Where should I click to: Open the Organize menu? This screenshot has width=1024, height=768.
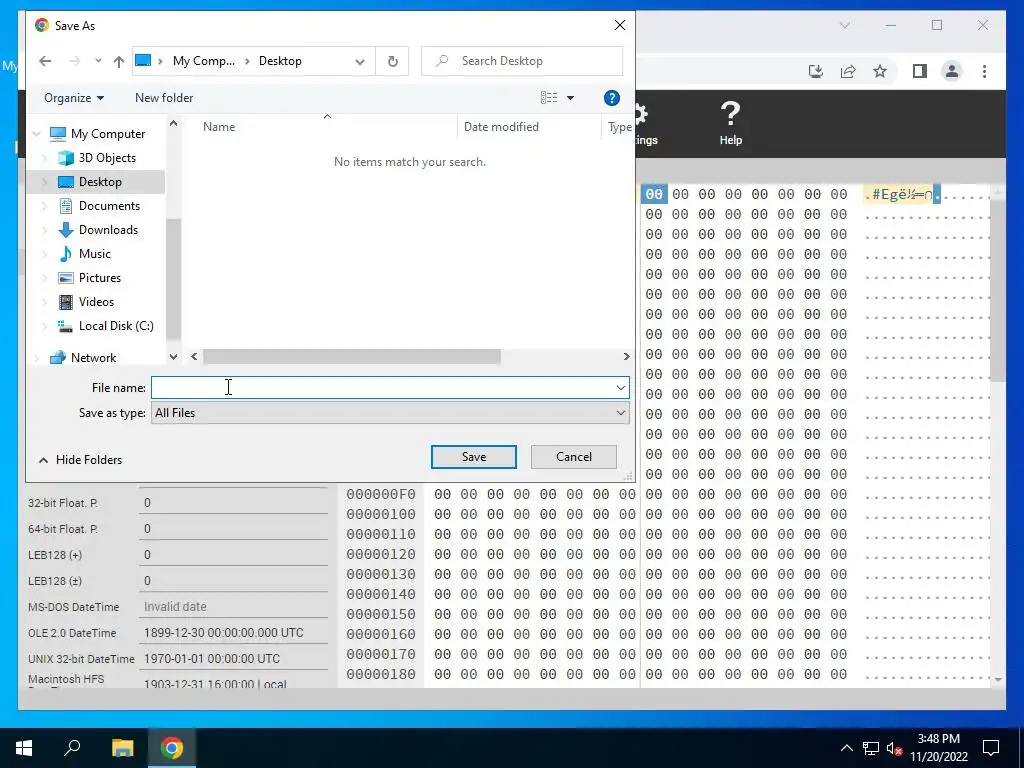[74, 98]
